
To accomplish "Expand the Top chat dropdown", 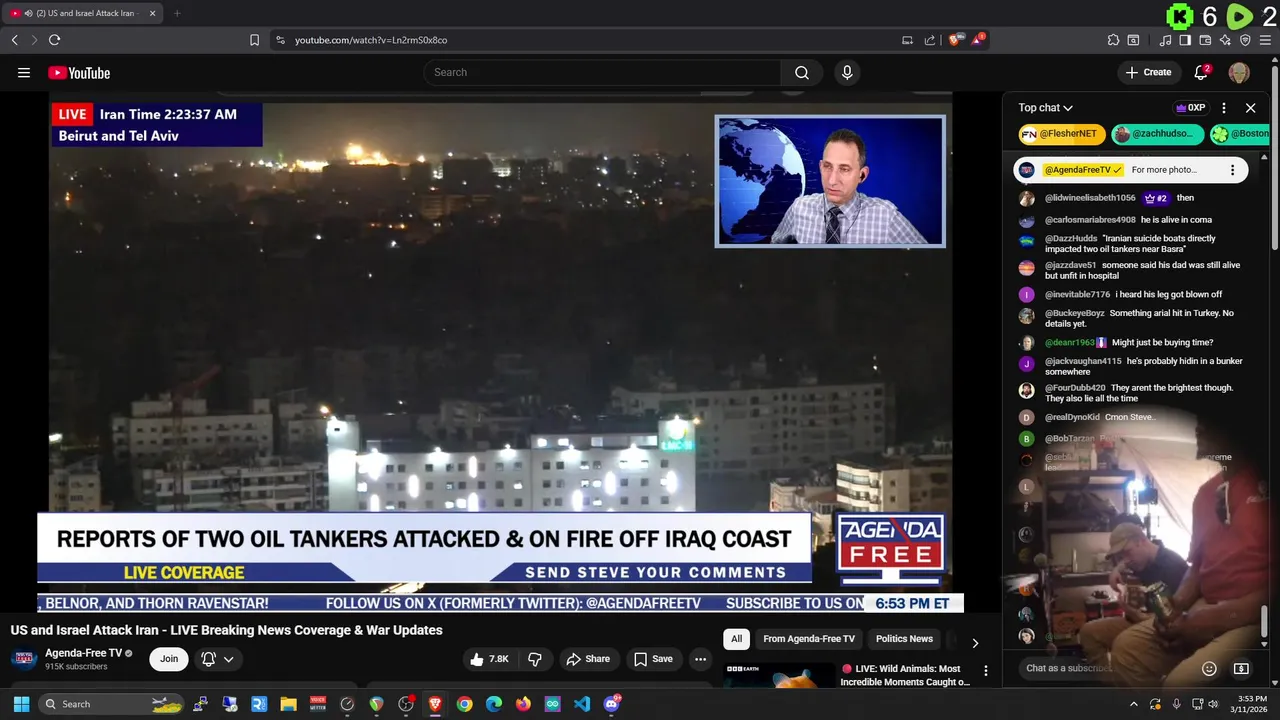I will click(x=1045, y=108).
